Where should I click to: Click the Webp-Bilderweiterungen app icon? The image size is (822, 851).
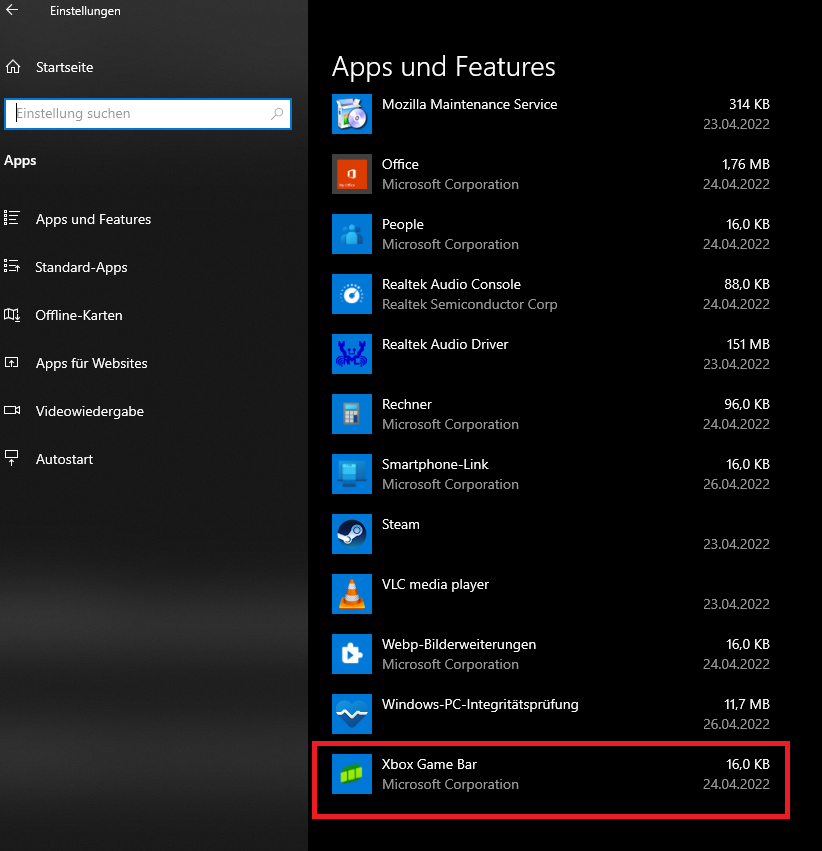(x=352, y=654)
